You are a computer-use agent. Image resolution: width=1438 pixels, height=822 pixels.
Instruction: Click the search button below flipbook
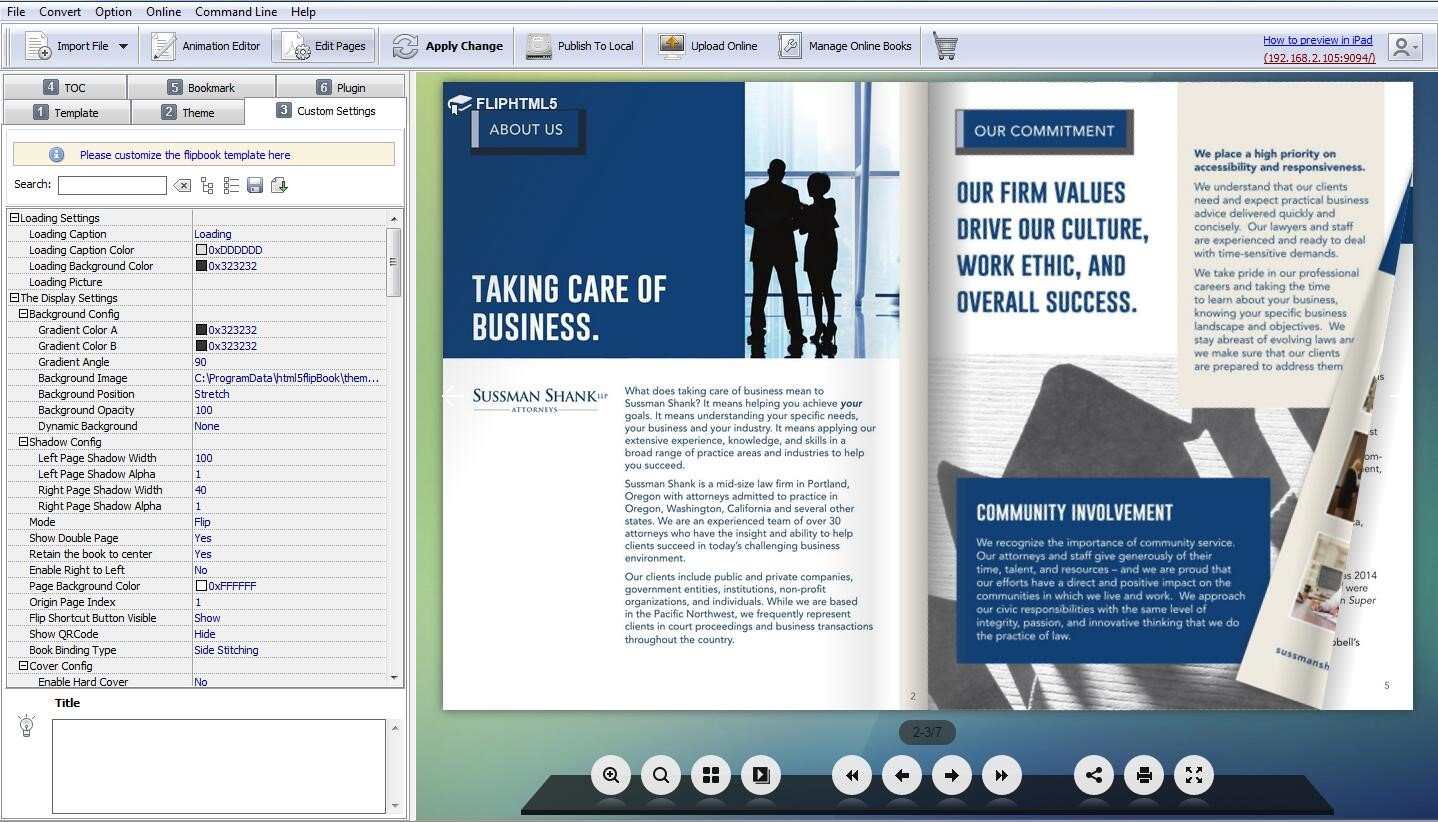(x=661, y=775)
